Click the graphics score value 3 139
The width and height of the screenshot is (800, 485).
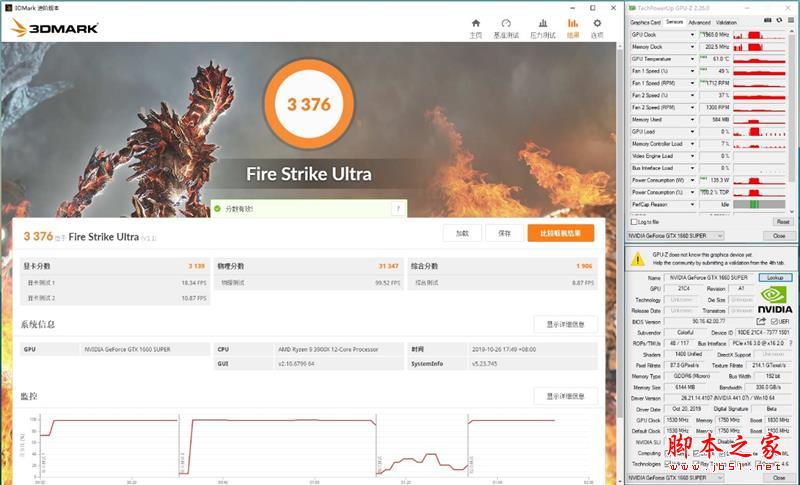pyautogui.click(x=196, y=266)
